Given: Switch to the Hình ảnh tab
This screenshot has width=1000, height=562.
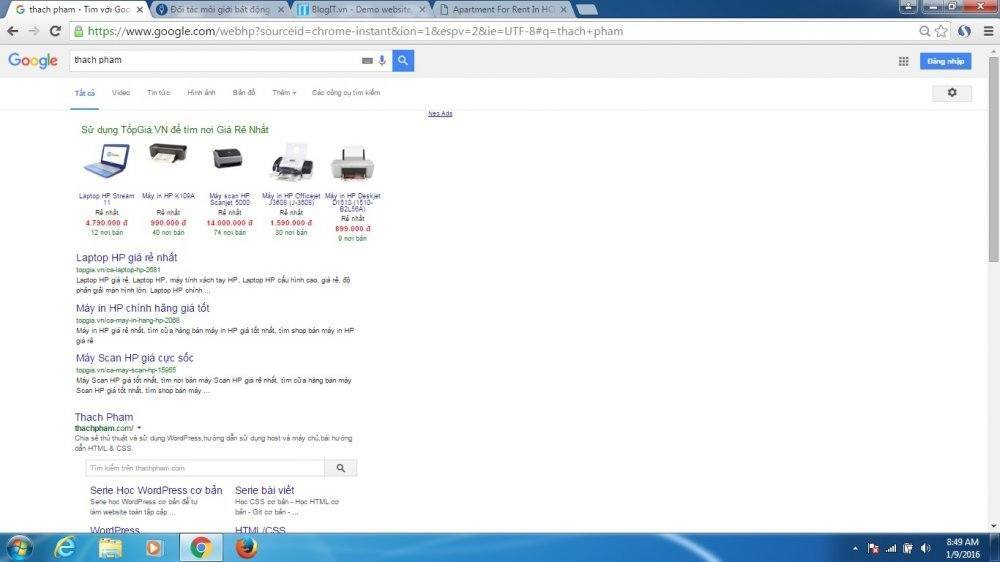Looking at the screenshot, I should point(201,92).
